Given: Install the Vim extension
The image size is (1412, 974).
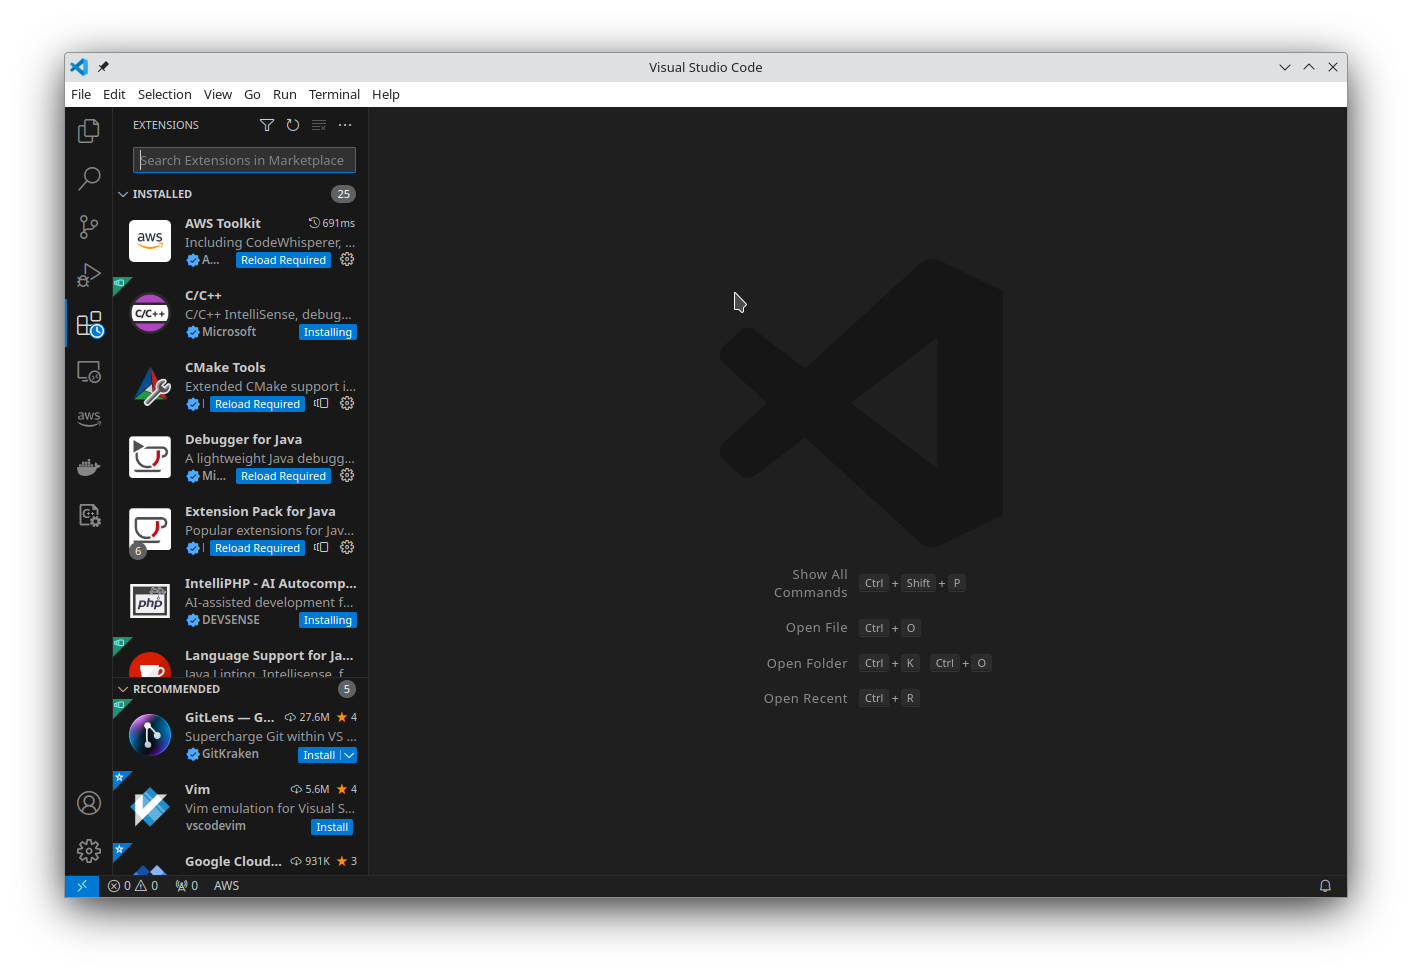Looking at the screenshot, I should click(x=332, y=828).
